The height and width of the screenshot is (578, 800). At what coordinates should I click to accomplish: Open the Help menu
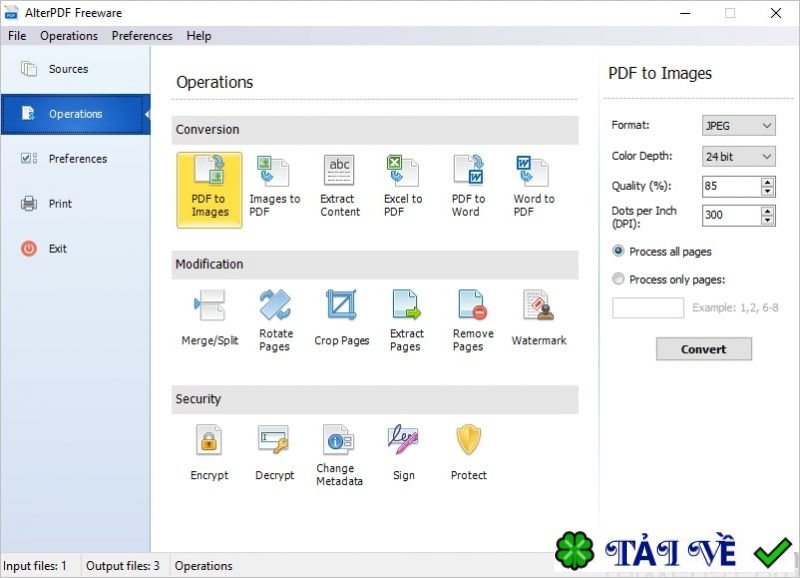click(x=198, y=36)
